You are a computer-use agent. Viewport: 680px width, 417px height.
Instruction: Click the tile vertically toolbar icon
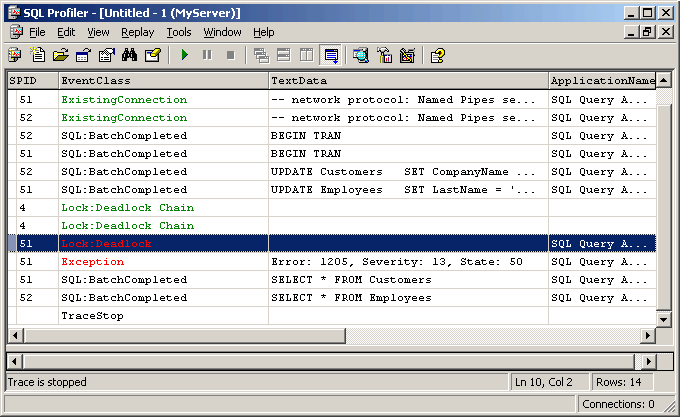point(307,55)
